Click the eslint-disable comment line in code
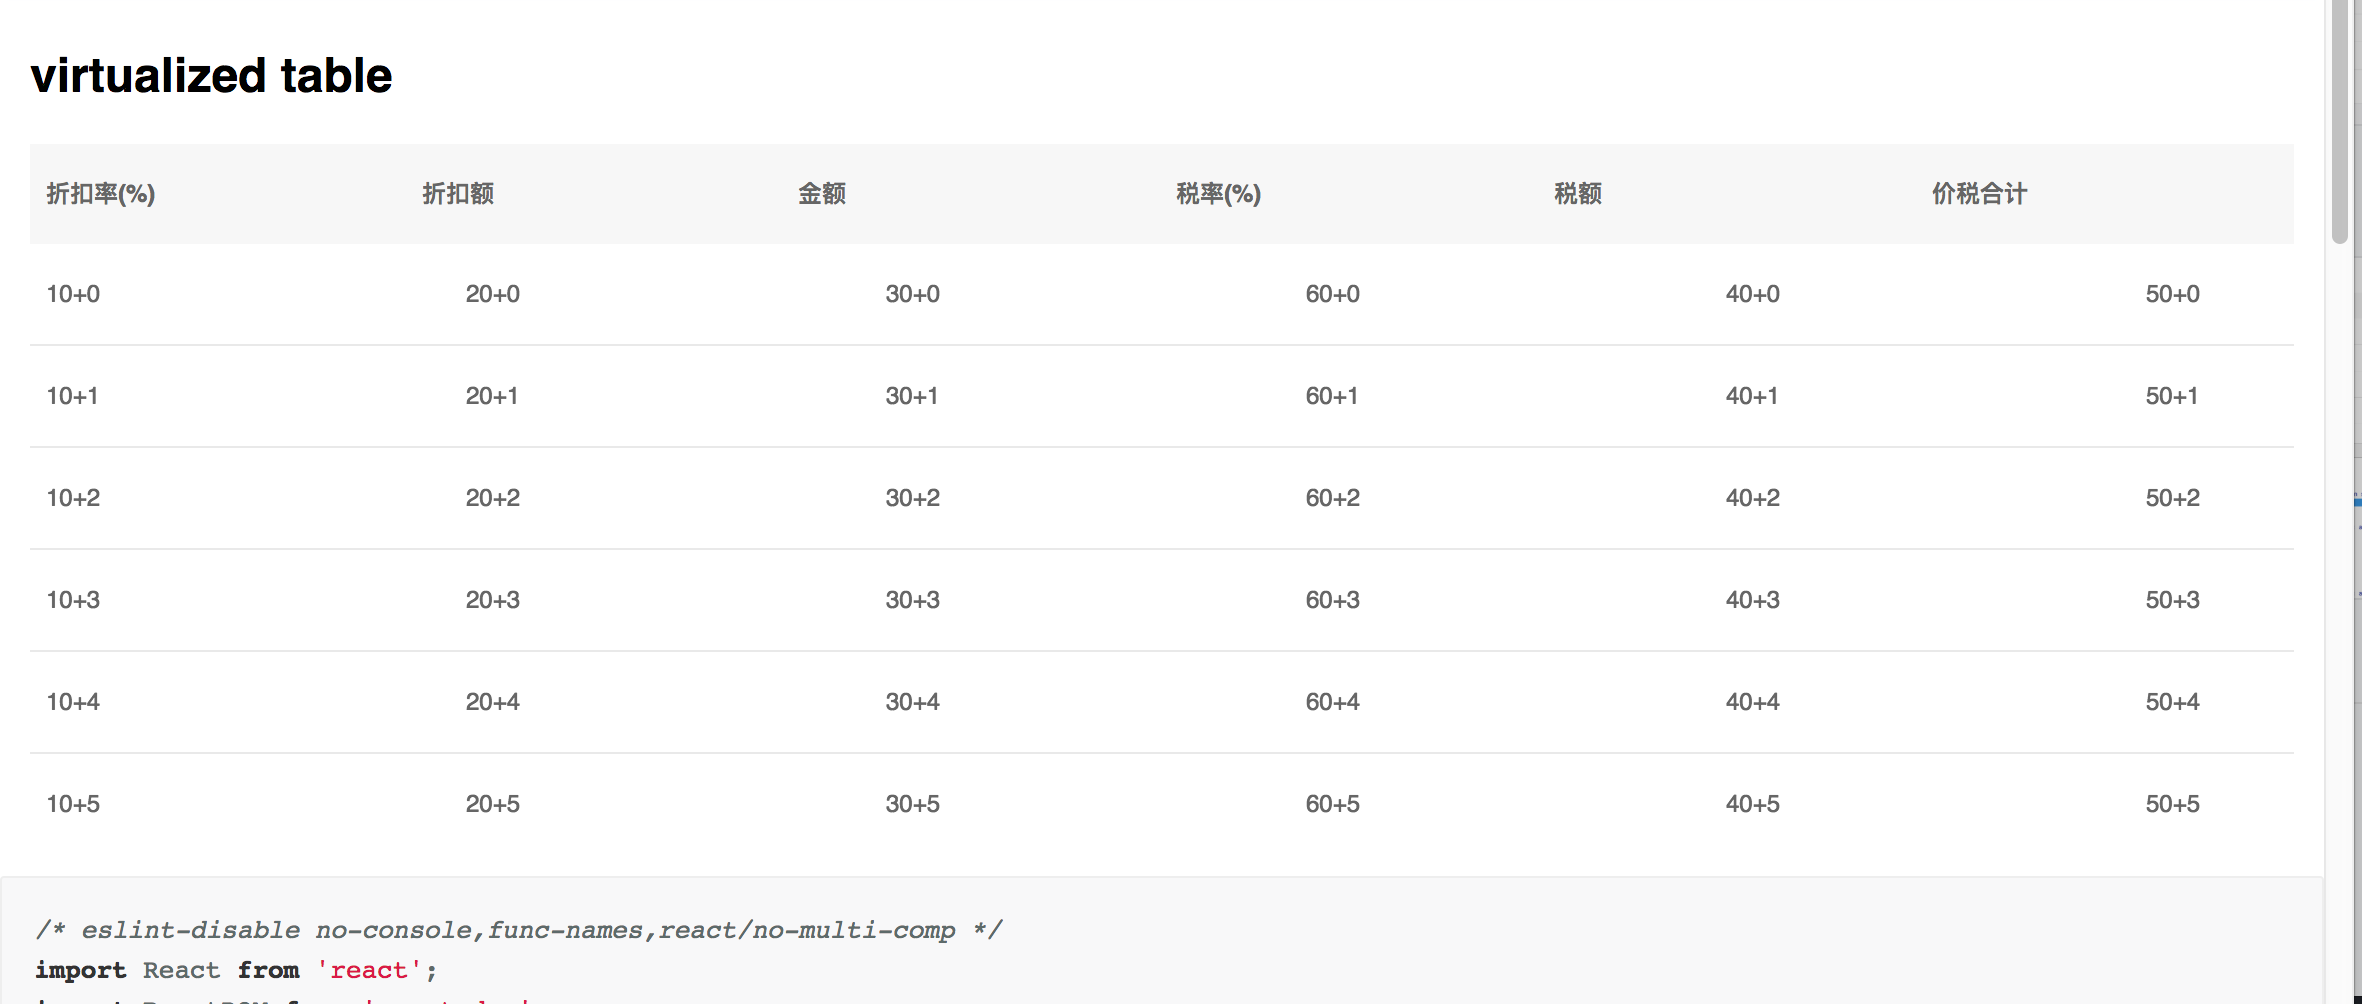The height and width of the screenshot is (1004, 2362). click(x=519, y=930)
